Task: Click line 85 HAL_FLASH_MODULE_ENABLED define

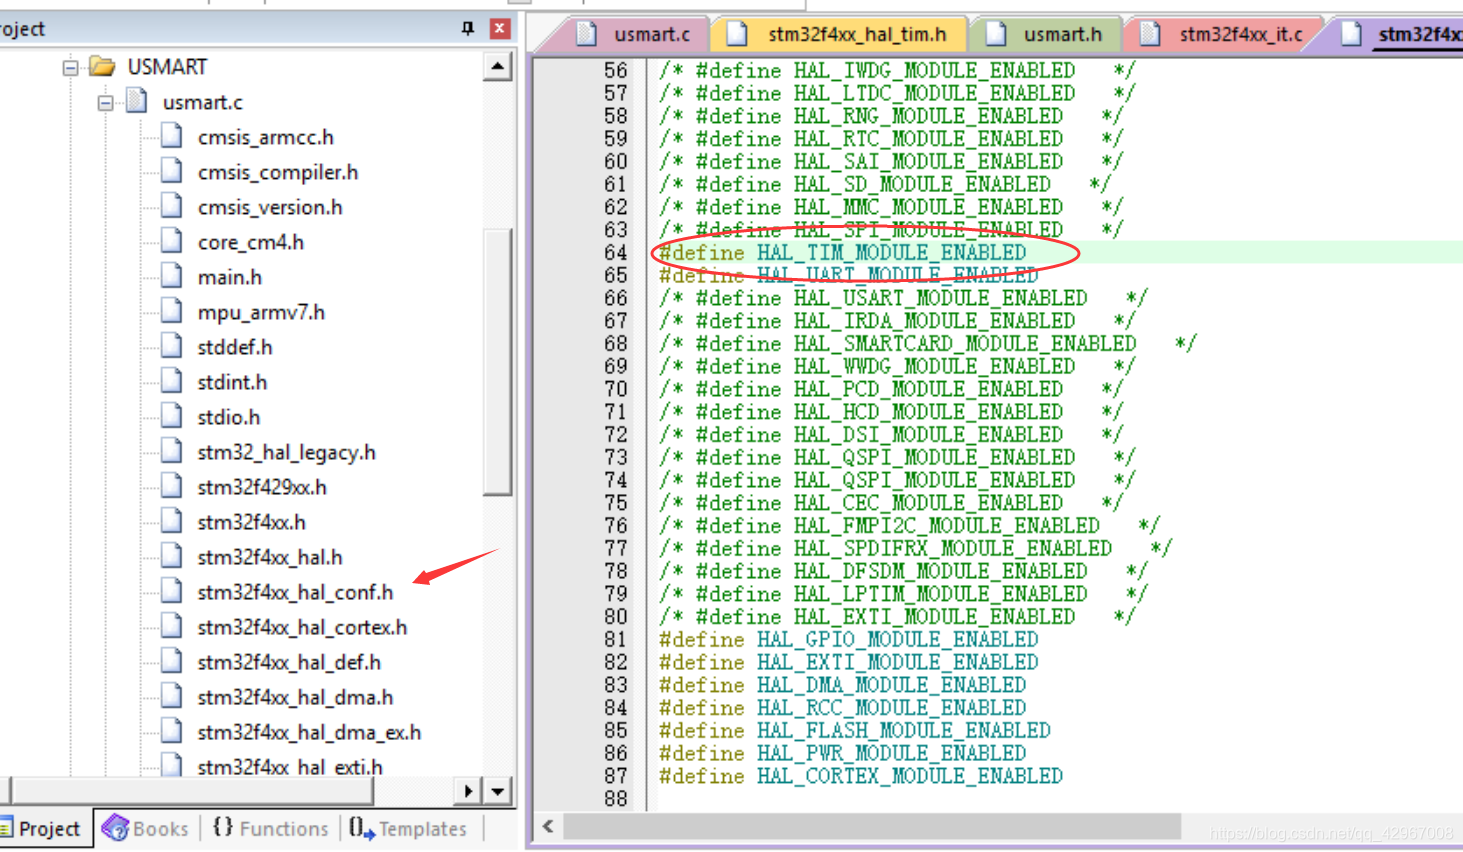Action: (x=854, y=730)
